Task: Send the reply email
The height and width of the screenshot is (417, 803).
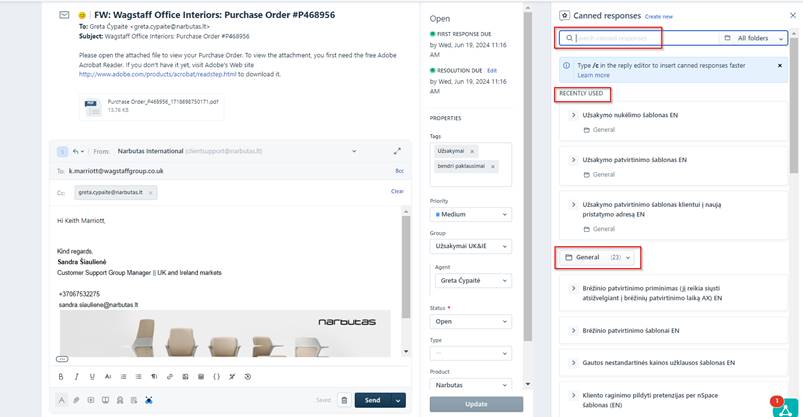Action: tap(373, 400)
